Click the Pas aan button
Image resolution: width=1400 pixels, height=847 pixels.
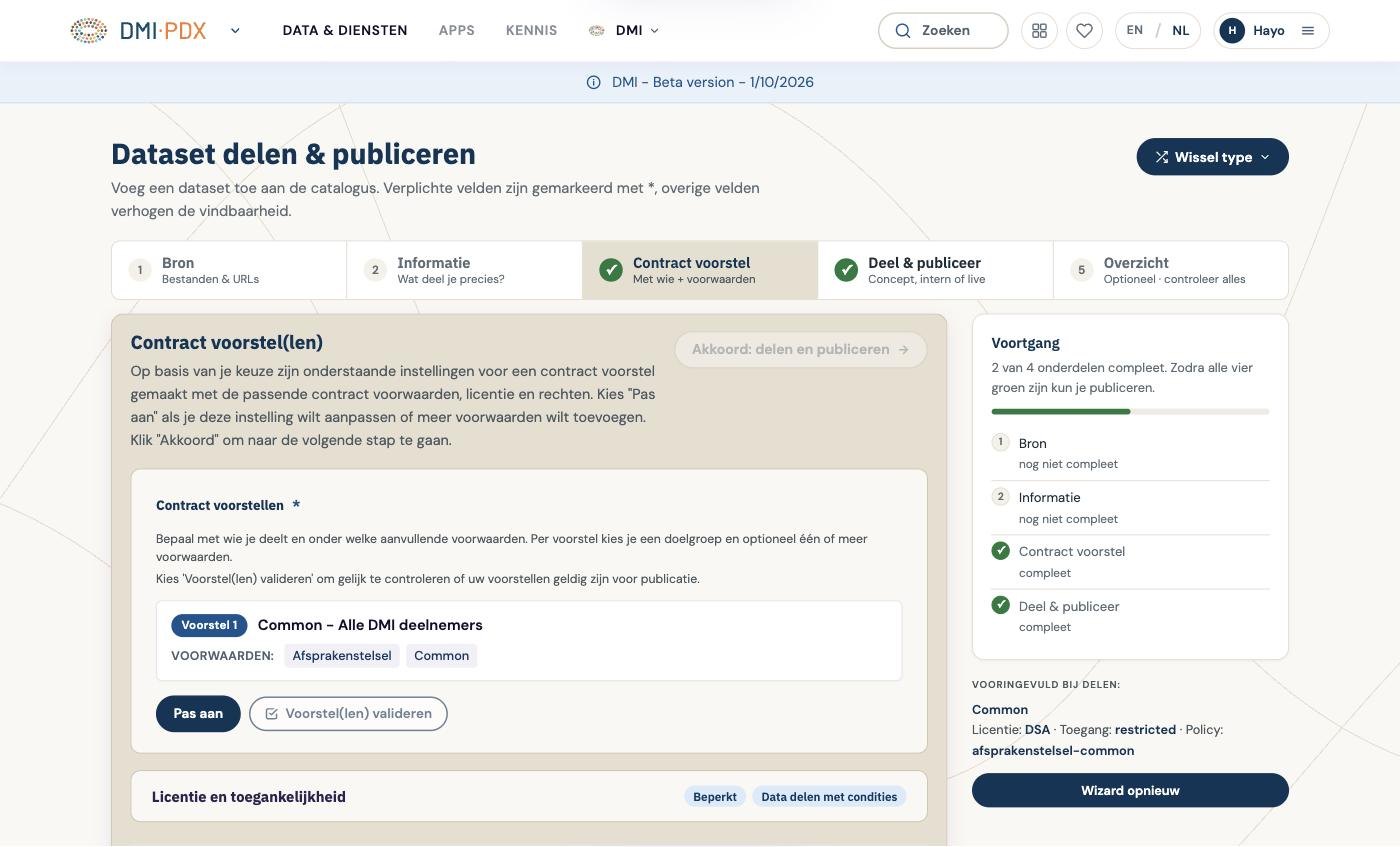(x=198, y=714)
